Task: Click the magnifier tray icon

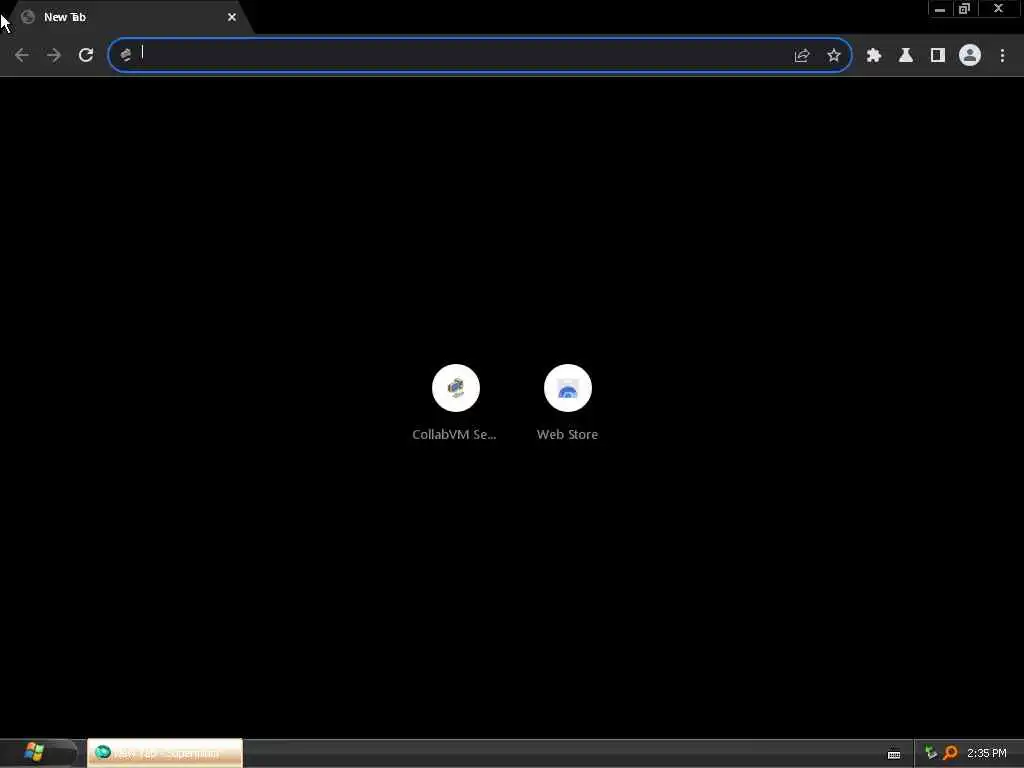Action: tap(951, 753)
